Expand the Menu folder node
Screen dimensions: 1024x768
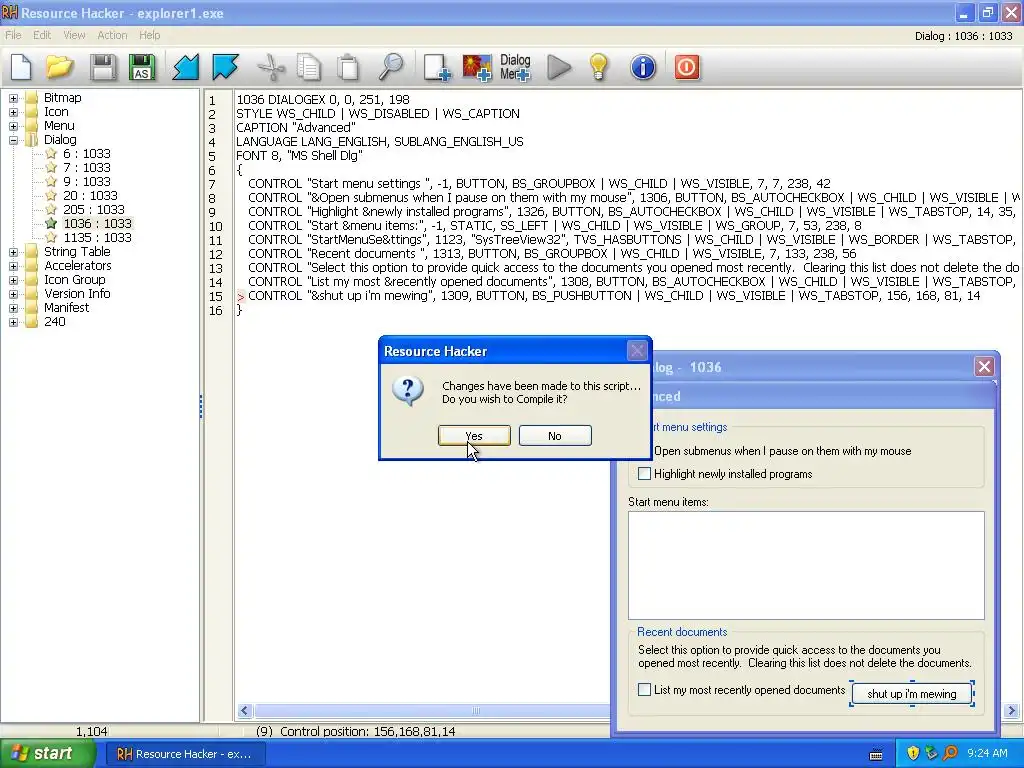pyautogui.click(x=13, y=126)
